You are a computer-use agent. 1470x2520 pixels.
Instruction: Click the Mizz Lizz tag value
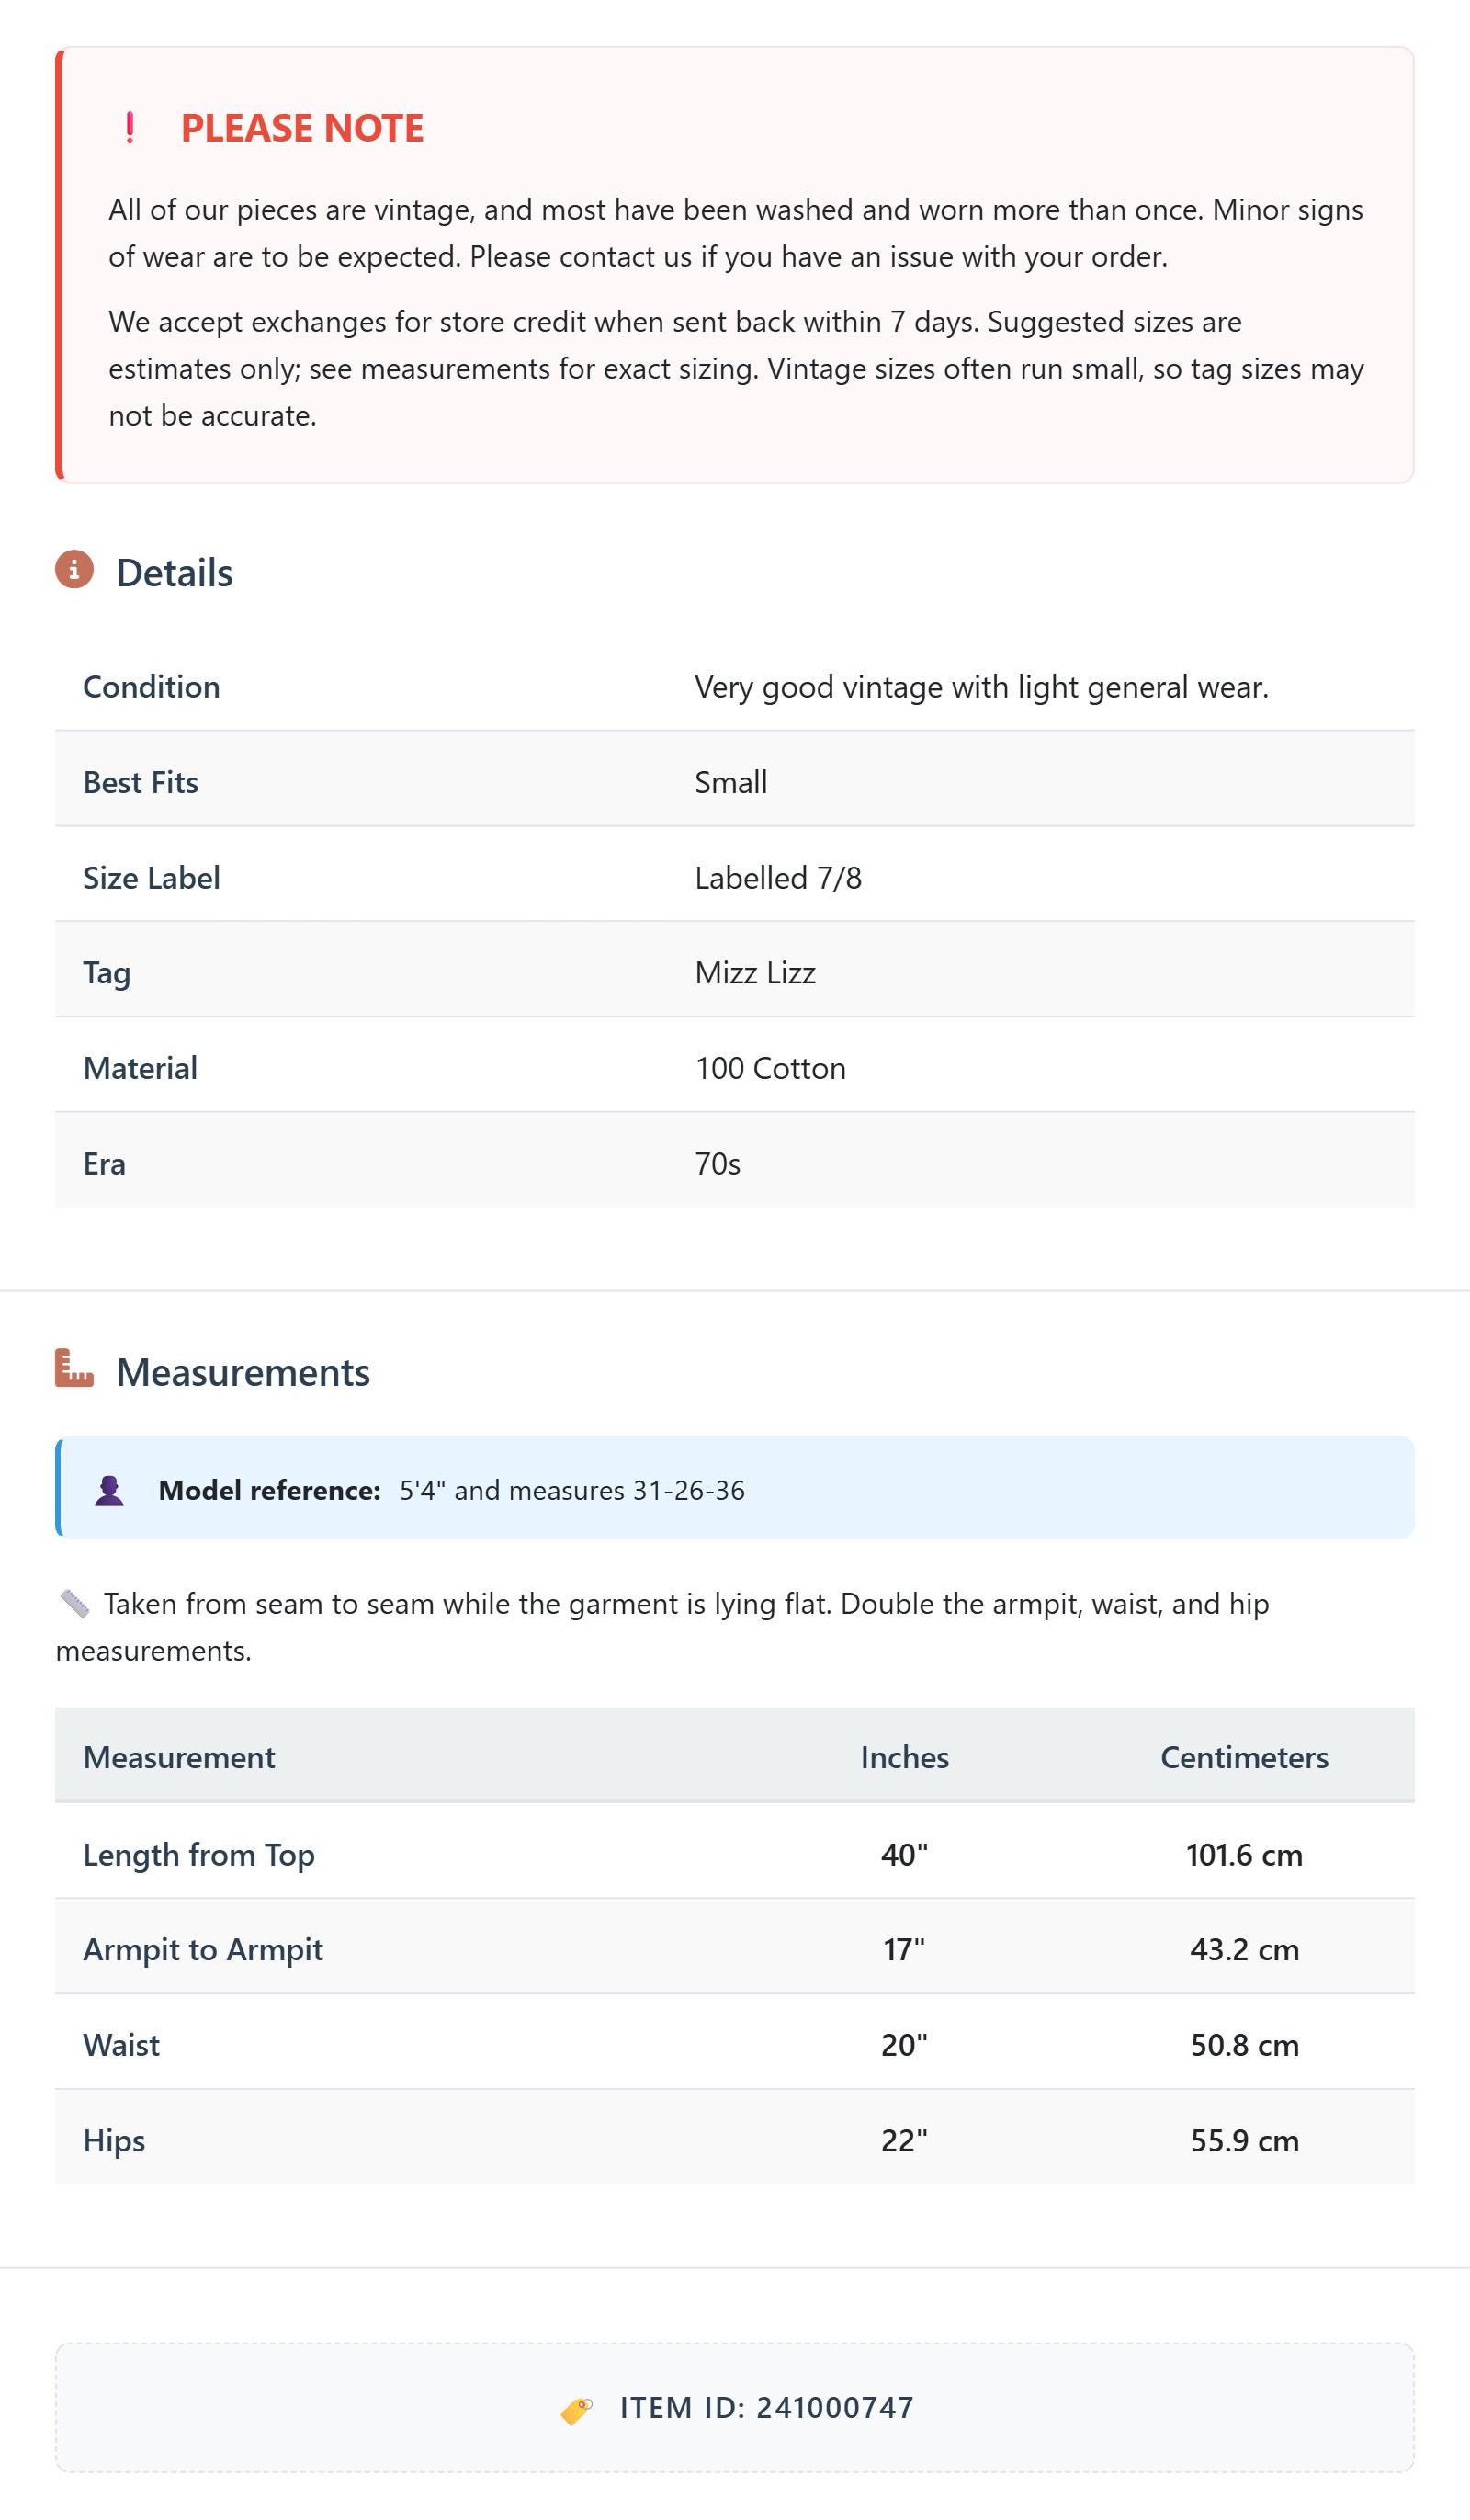(x=755, y=973)
